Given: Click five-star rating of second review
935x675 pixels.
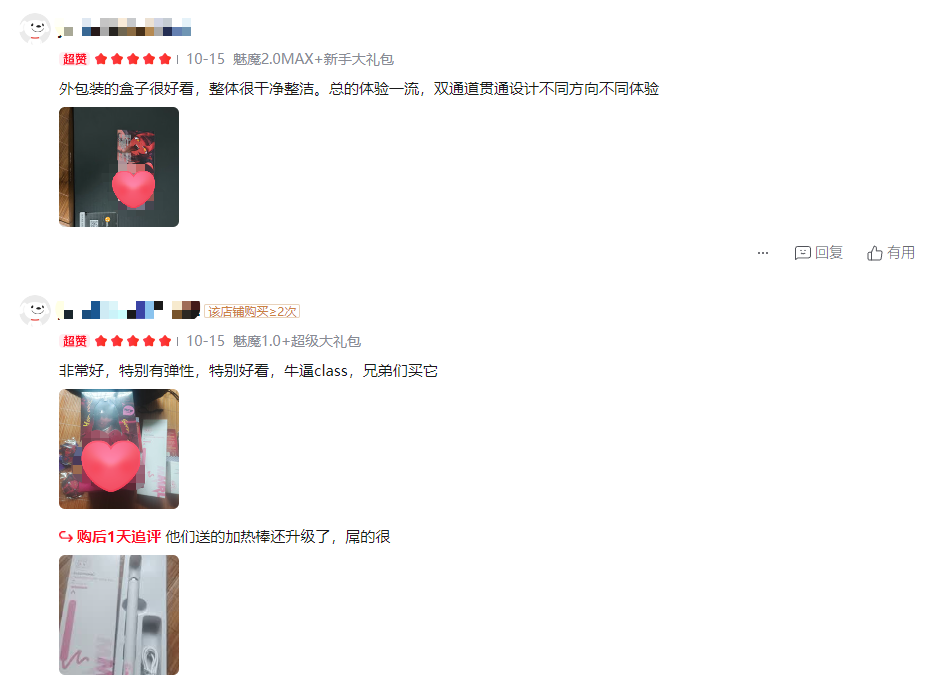Looking at the screenshot, I should [133, 341].
